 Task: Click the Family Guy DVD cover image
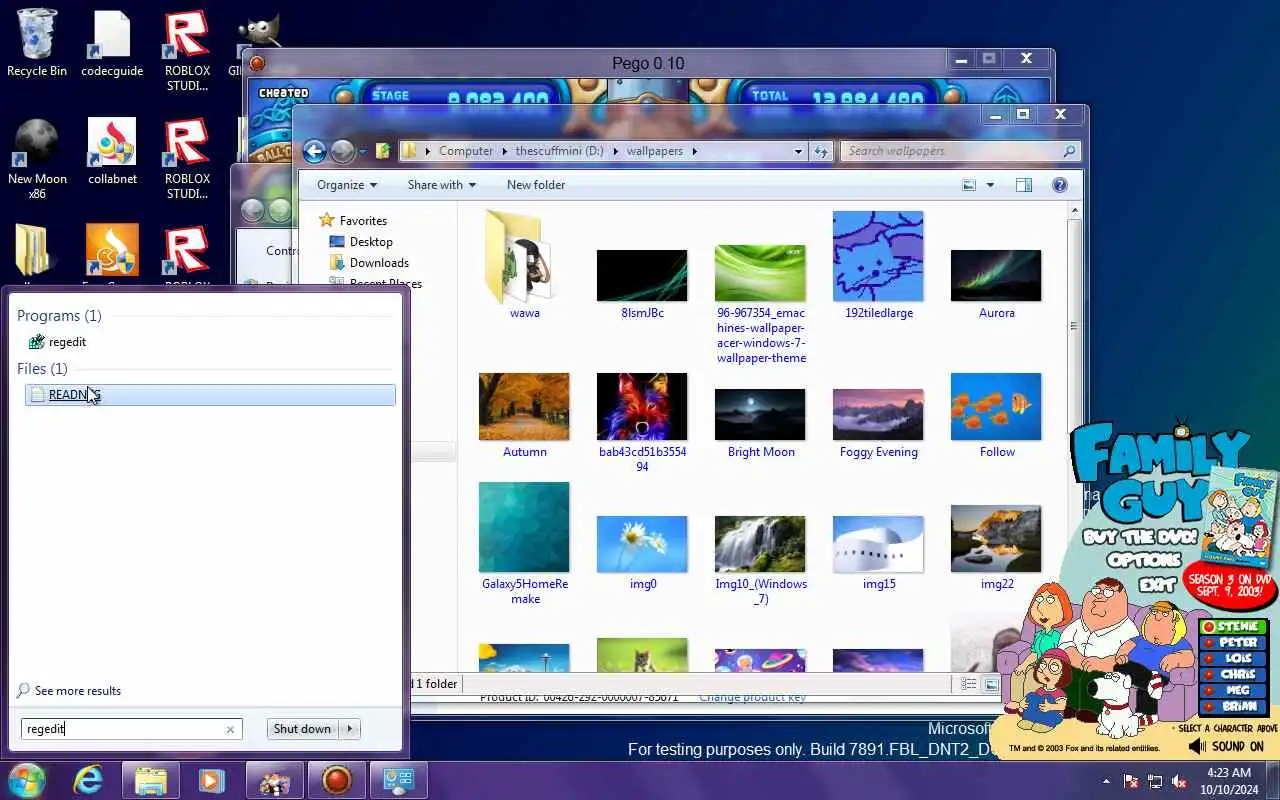pos(1238,518)
